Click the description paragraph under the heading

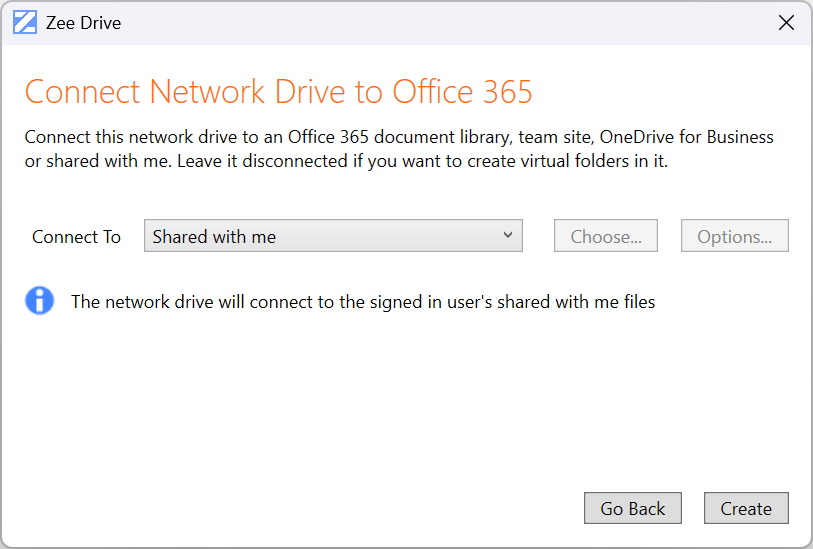[x=398, y=149]
